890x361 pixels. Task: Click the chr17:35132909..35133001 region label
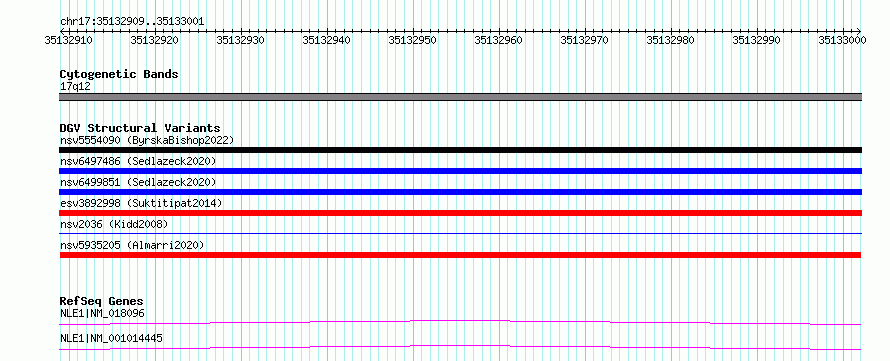point(132,22)
